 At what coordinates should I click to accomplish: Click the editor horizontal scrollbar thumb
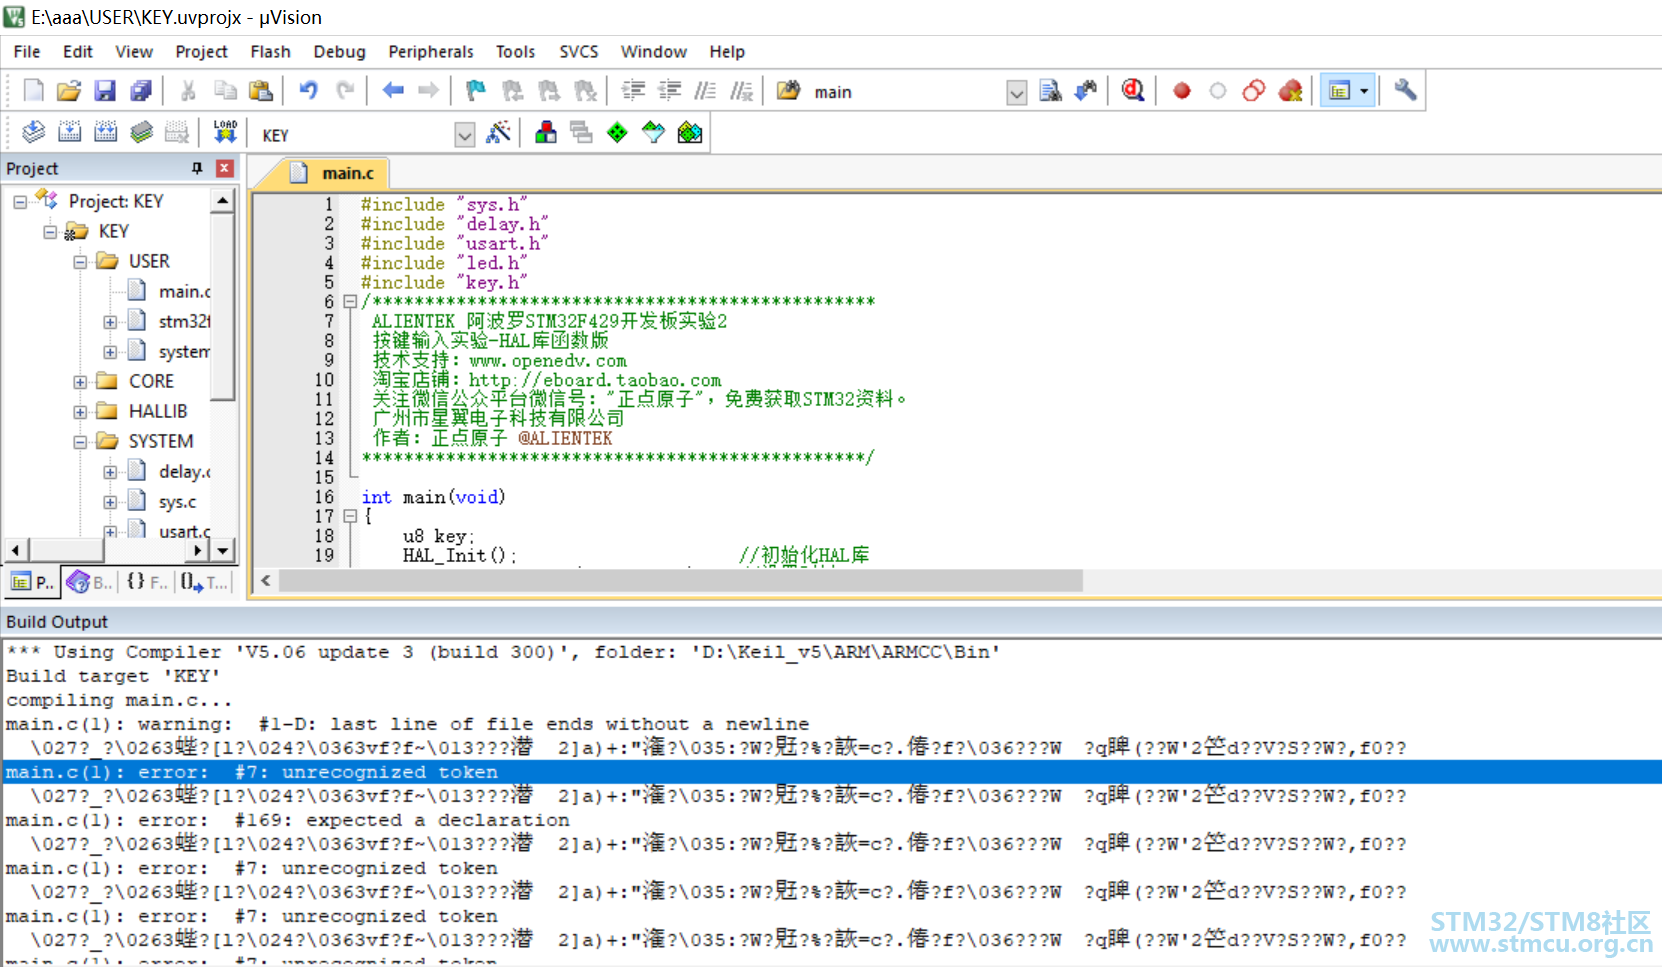[680, 580]
